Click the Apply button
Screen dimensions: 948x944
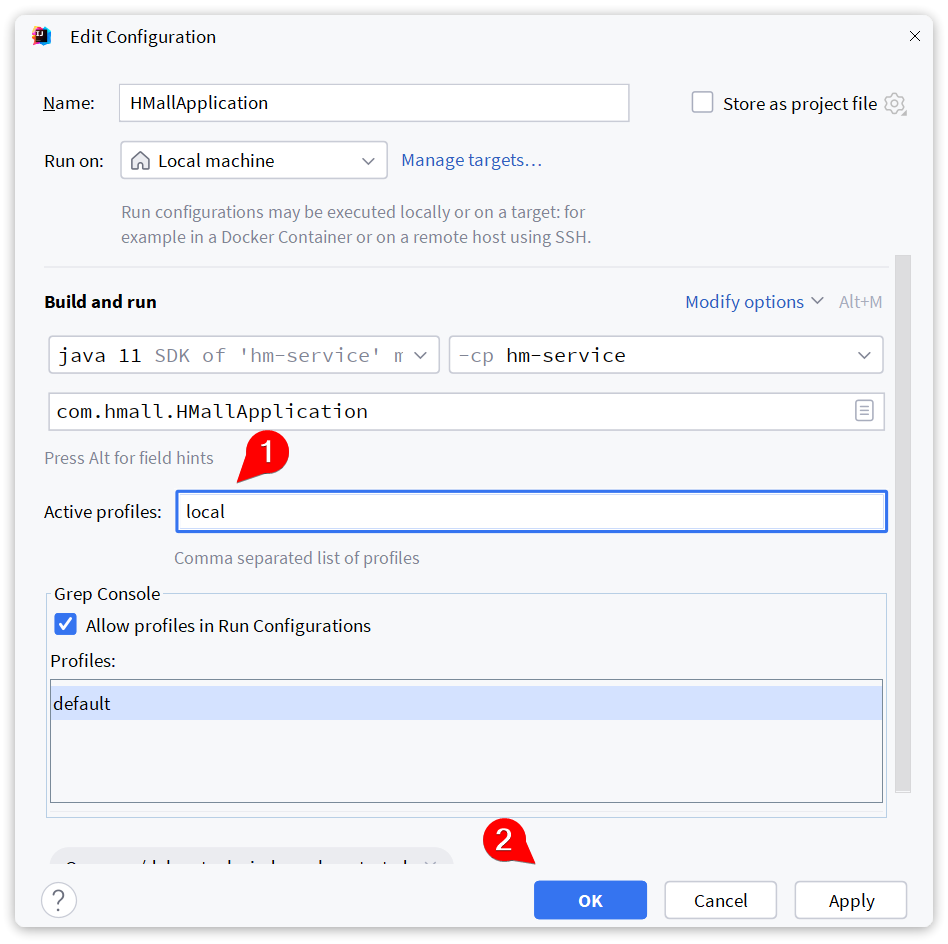tap(851, 900)
